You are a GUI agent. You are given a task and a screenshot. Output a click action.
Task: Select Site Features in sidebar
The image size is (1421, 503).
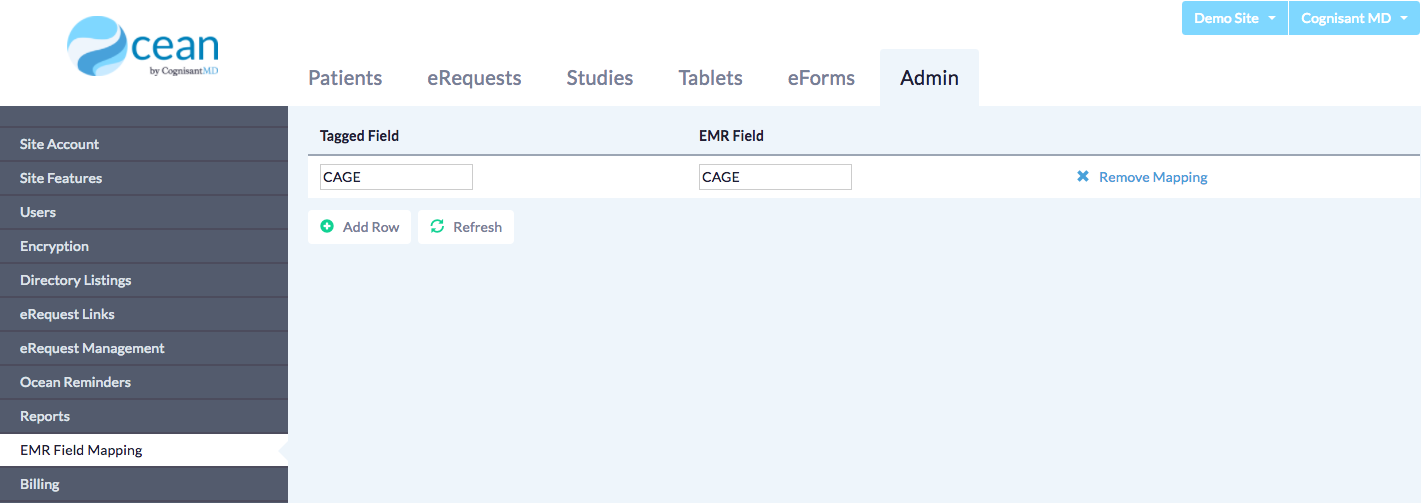(61, 178)
